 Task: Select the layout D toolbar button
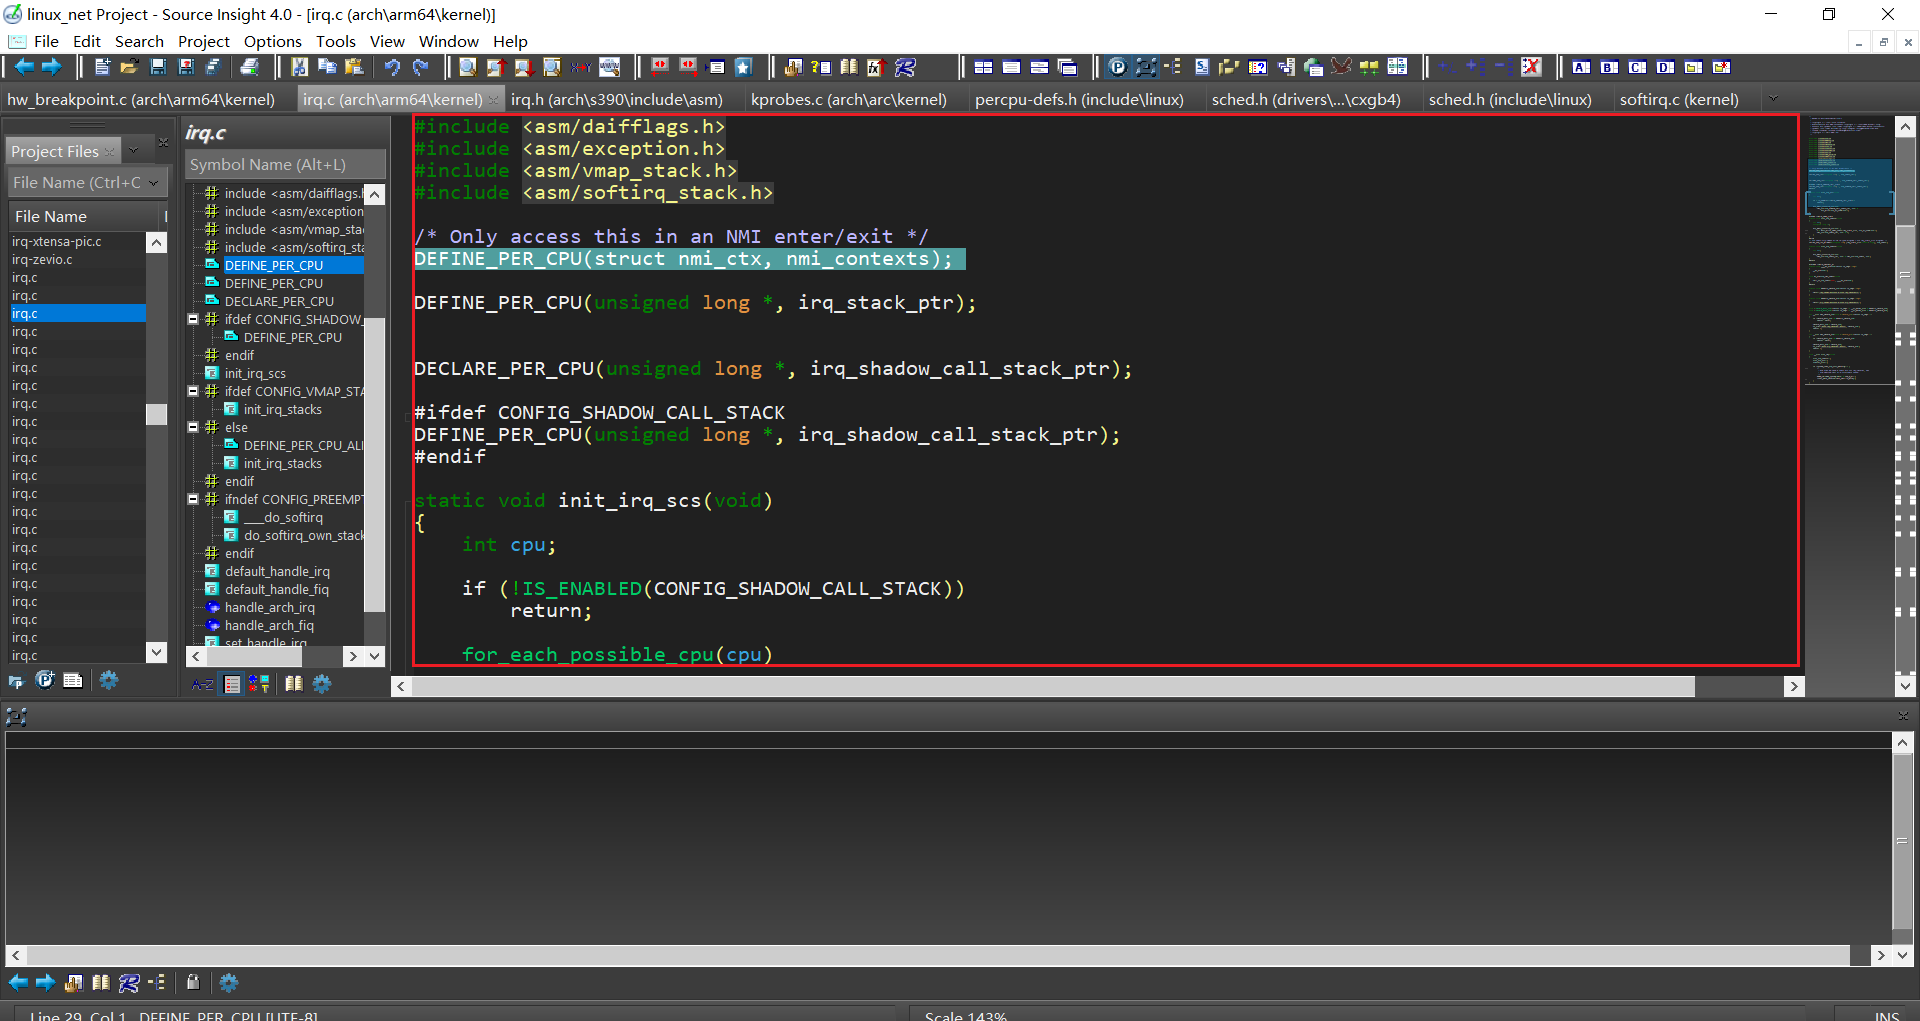(1665, 67)
